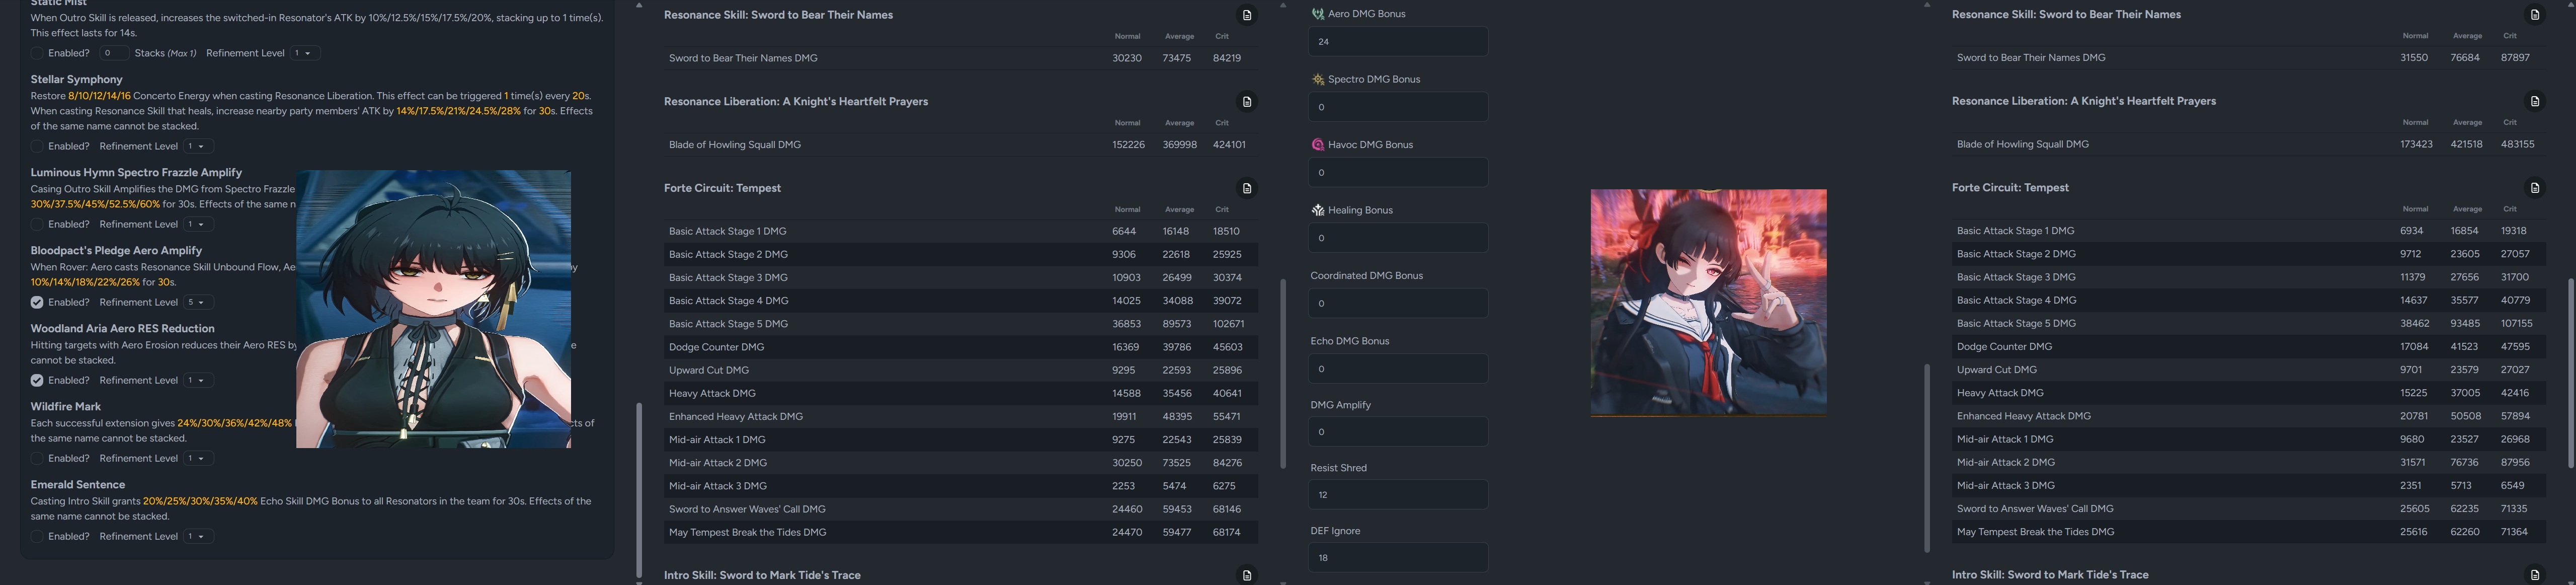Click the Resist Shred input field

click(1397, 494)
